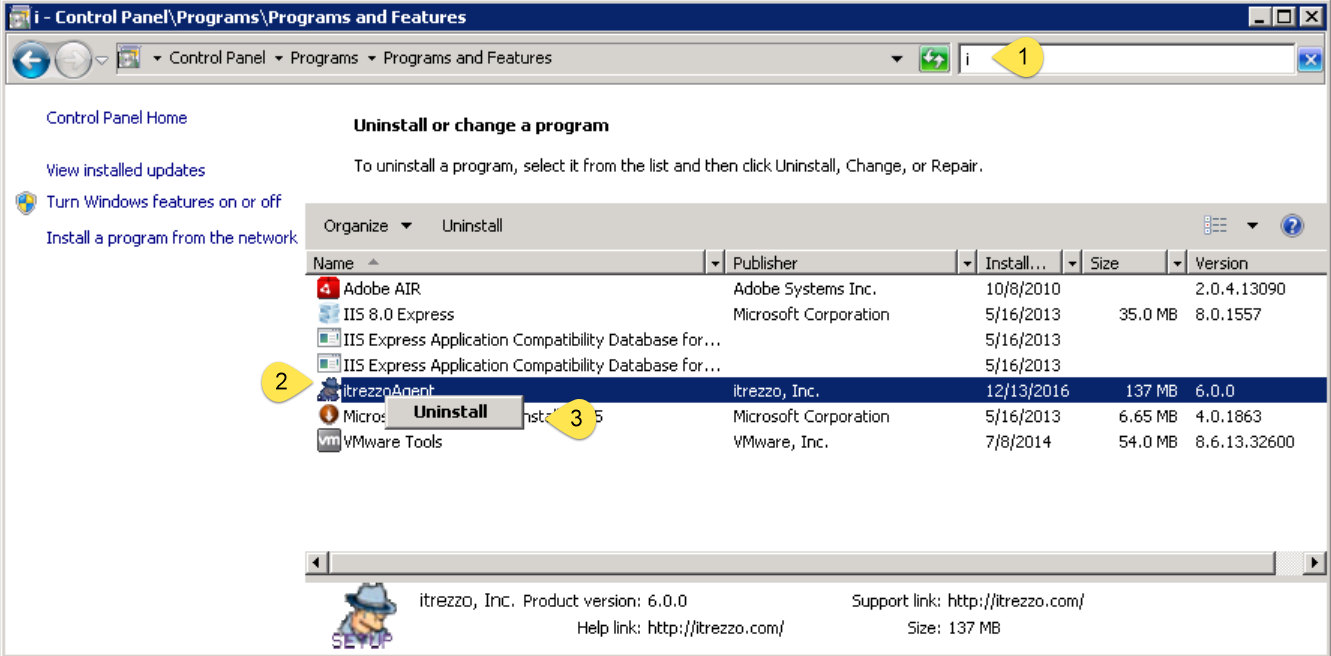This screenshot has width=1331, height=656.
Task: Click VMware Tools icon
Action: pos(328,442)
